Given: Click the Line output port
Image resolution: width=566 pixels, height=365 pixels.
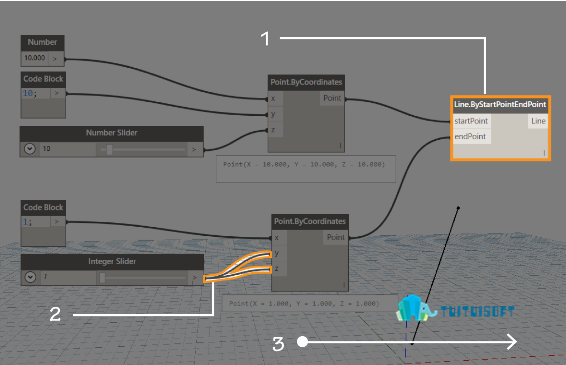Looking at the screenshot, I should point(538,121).
